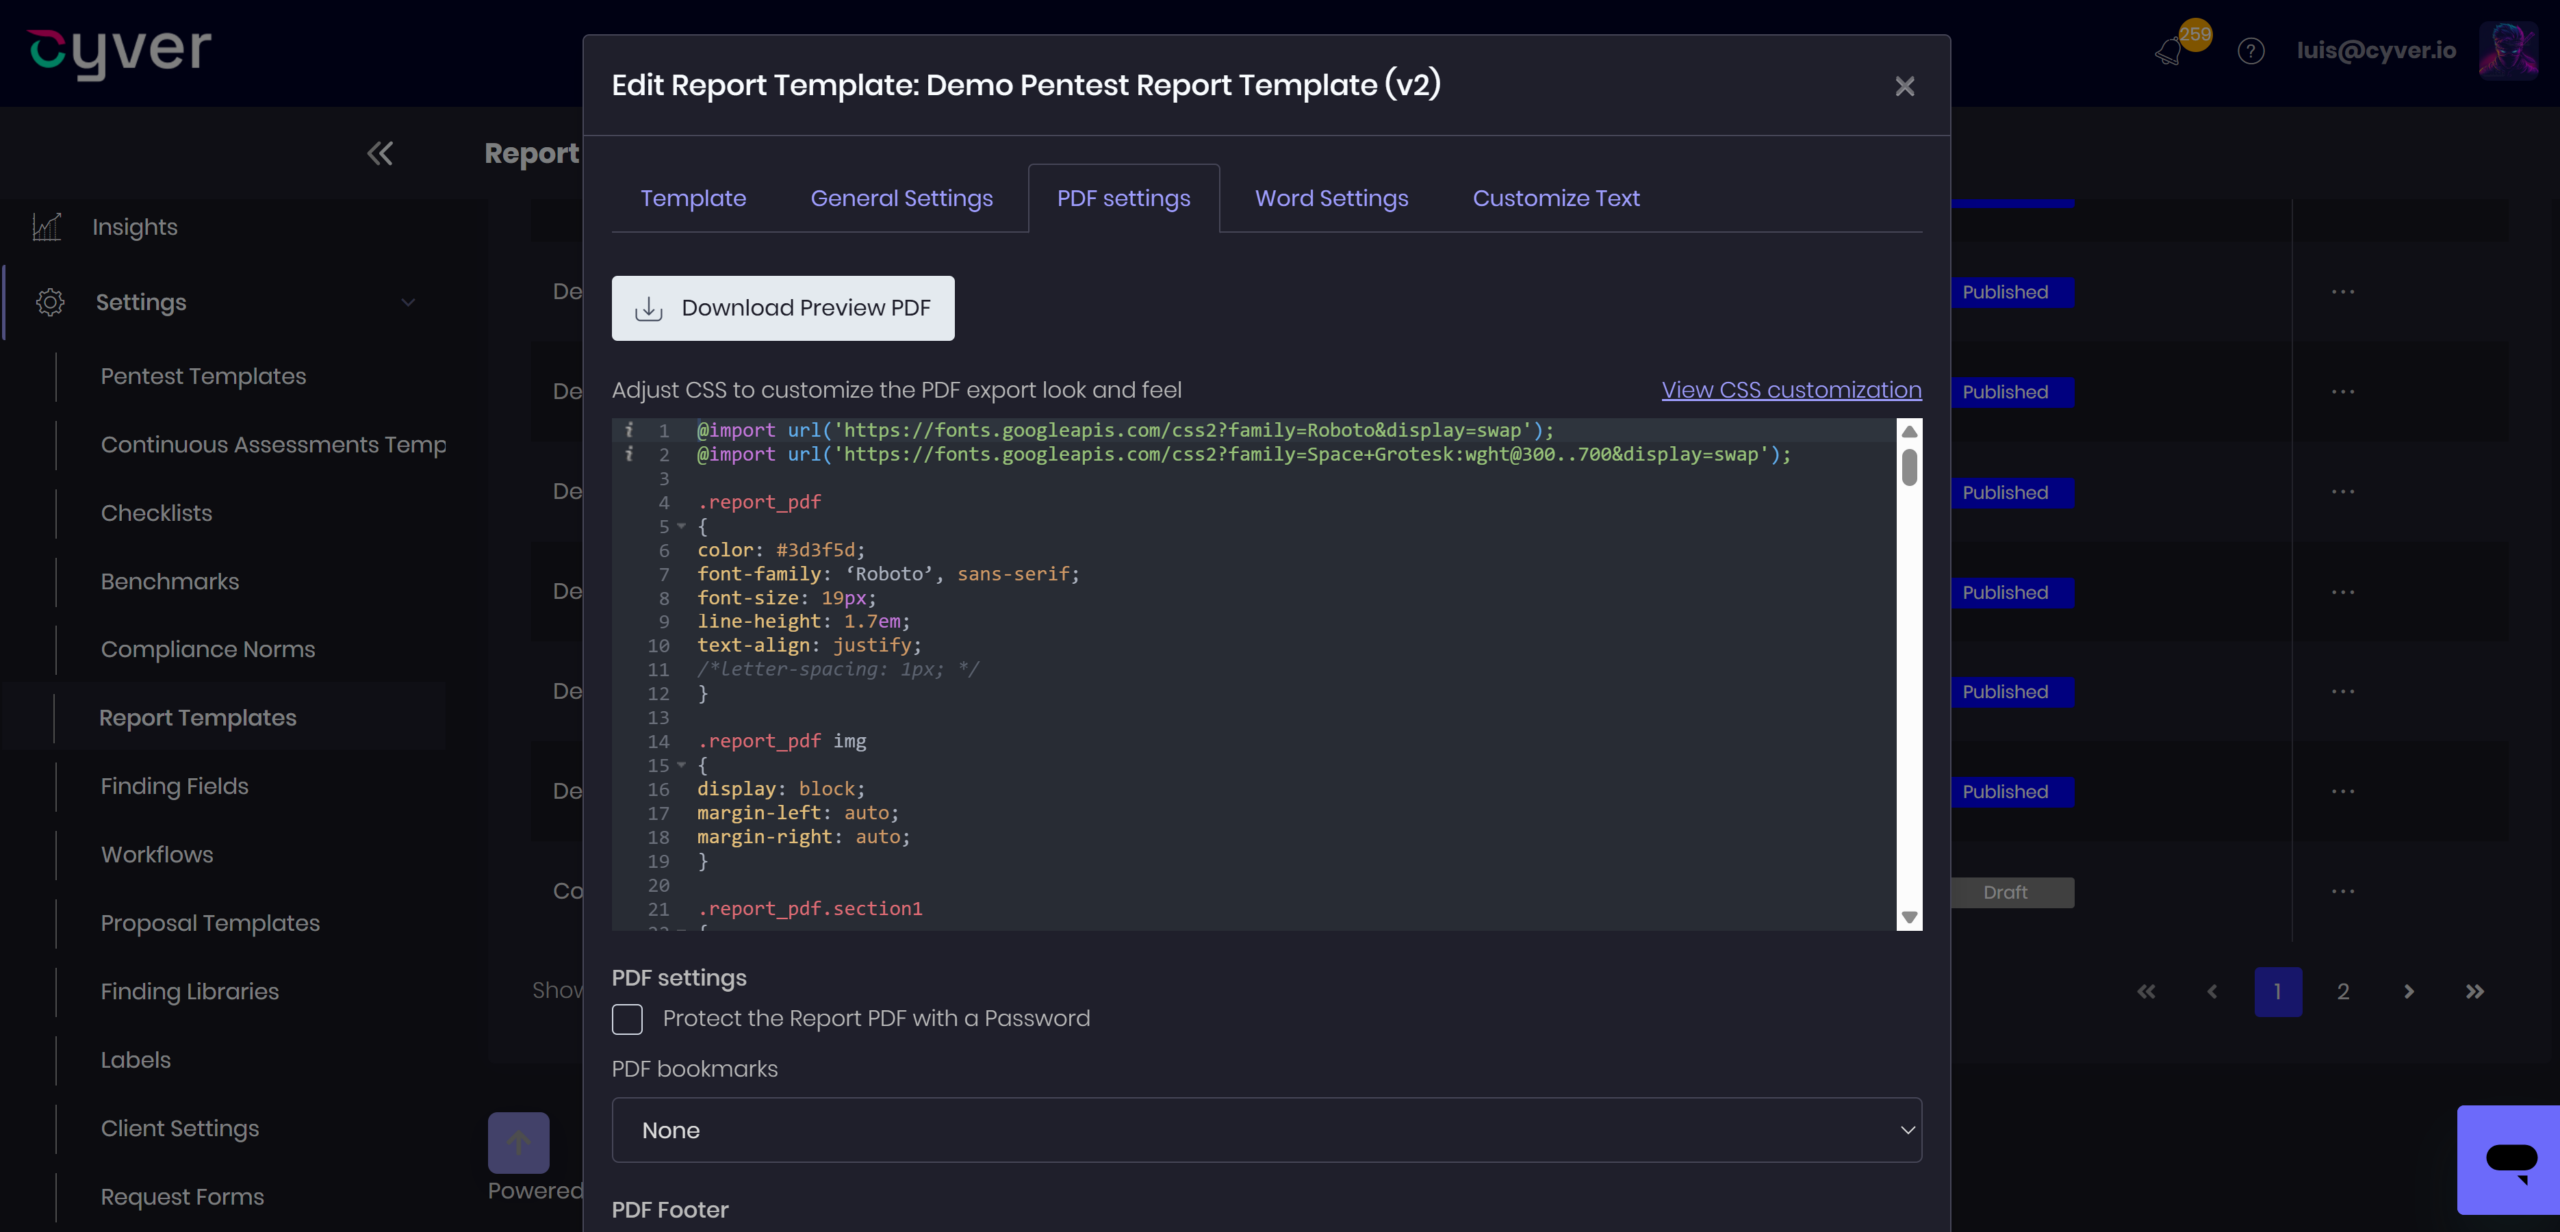This screenshot has height=1232, width=2560.
Task: Fold the code block at line 5
Action: 682,526
